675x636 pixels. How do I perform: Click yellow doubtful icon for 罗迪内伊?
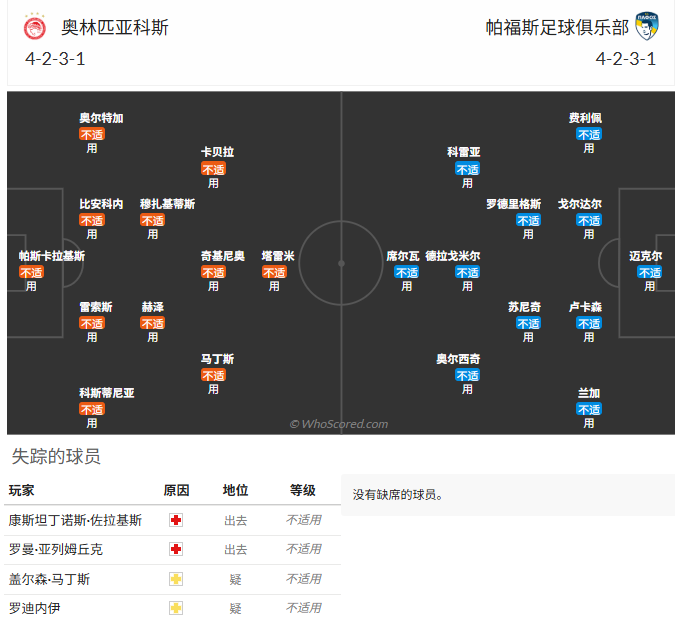(x=176, y=607)
